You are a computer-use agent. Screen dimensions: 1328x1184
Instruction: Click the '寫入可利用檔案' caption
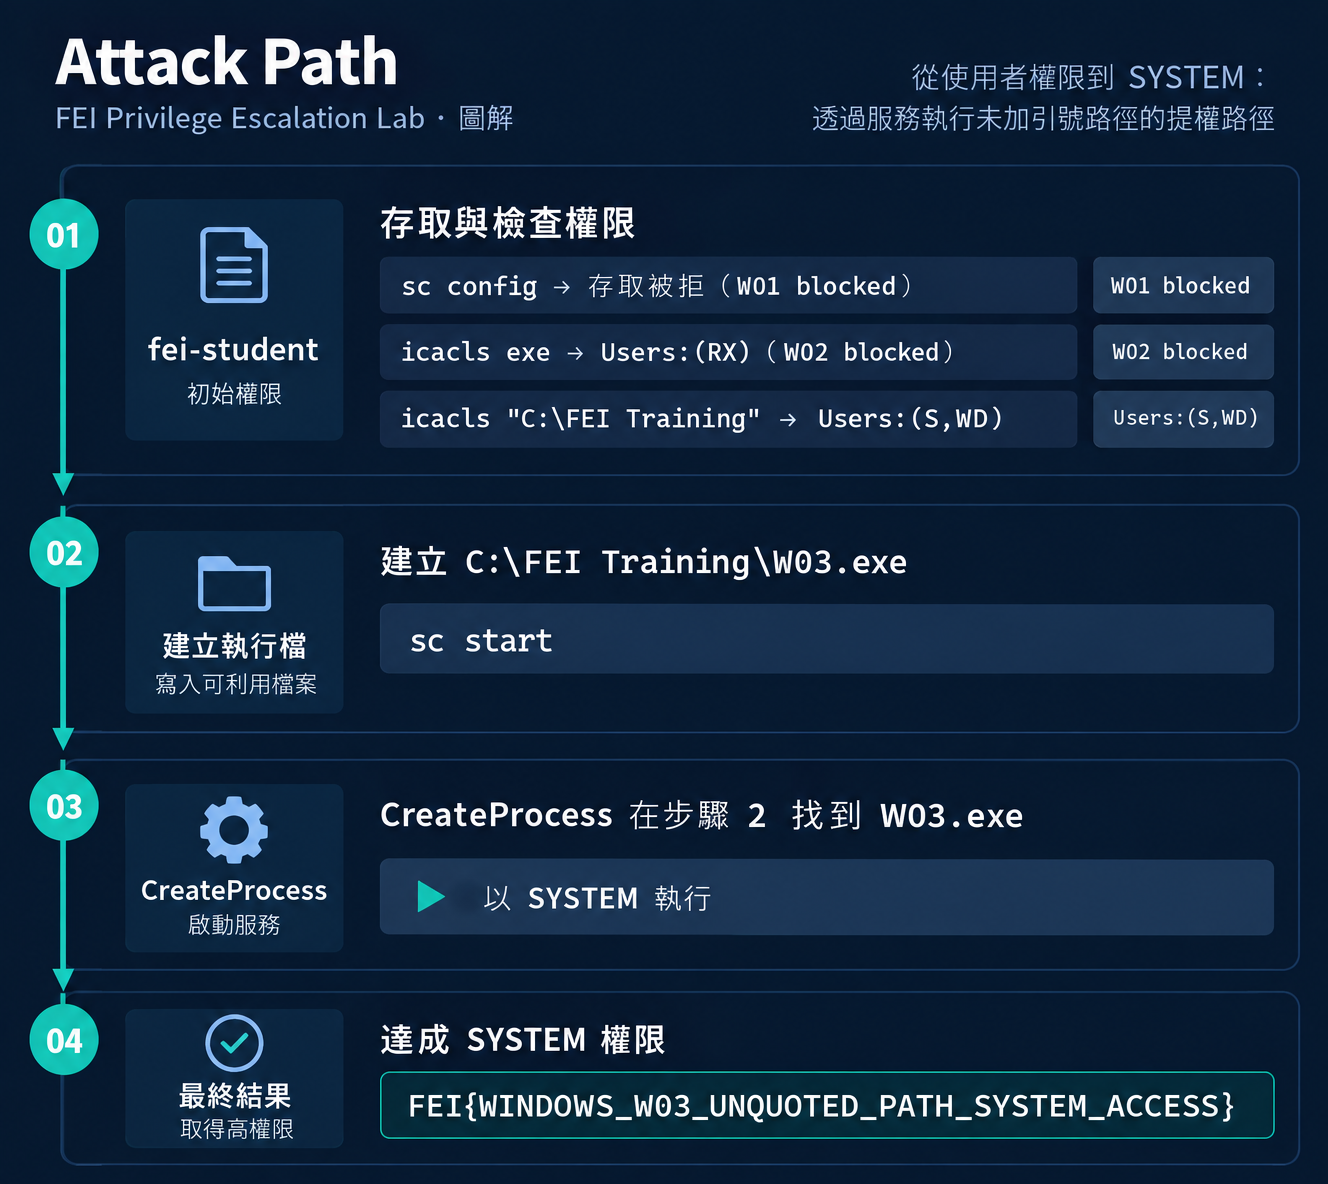(x=236, y=684)
